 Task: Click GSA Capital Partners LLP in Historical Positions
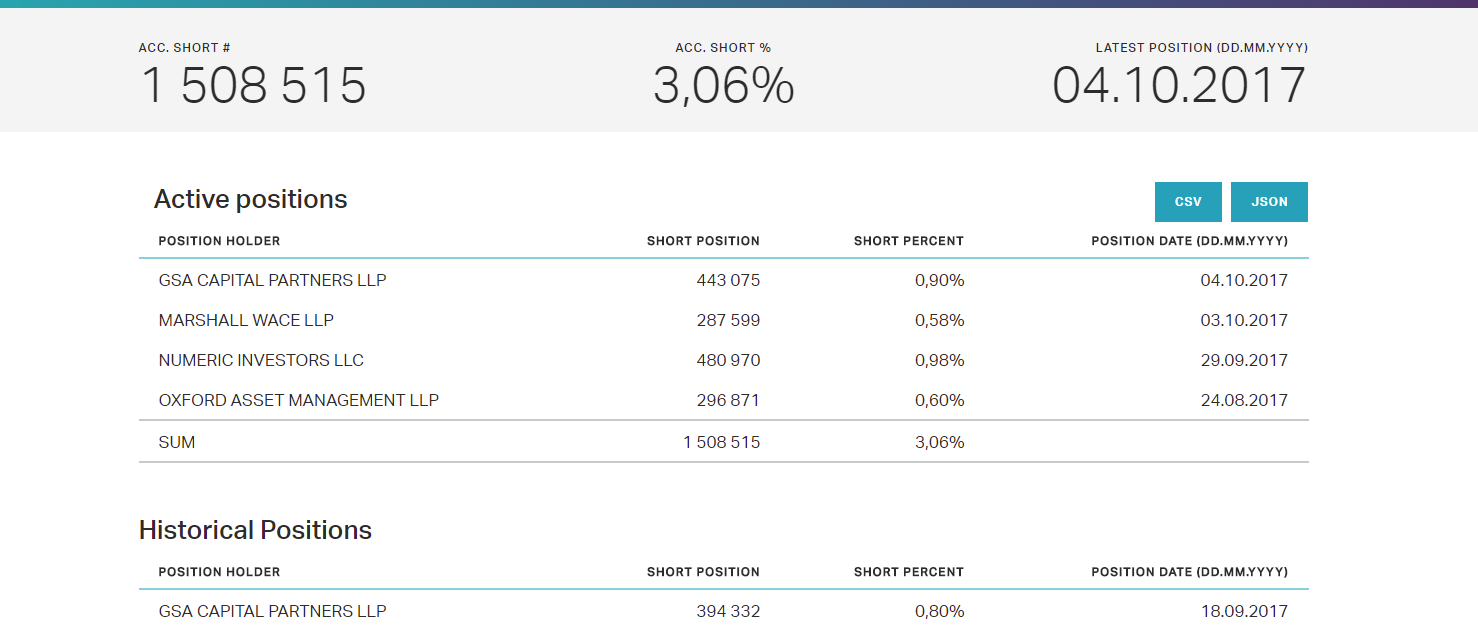[272, 611]
